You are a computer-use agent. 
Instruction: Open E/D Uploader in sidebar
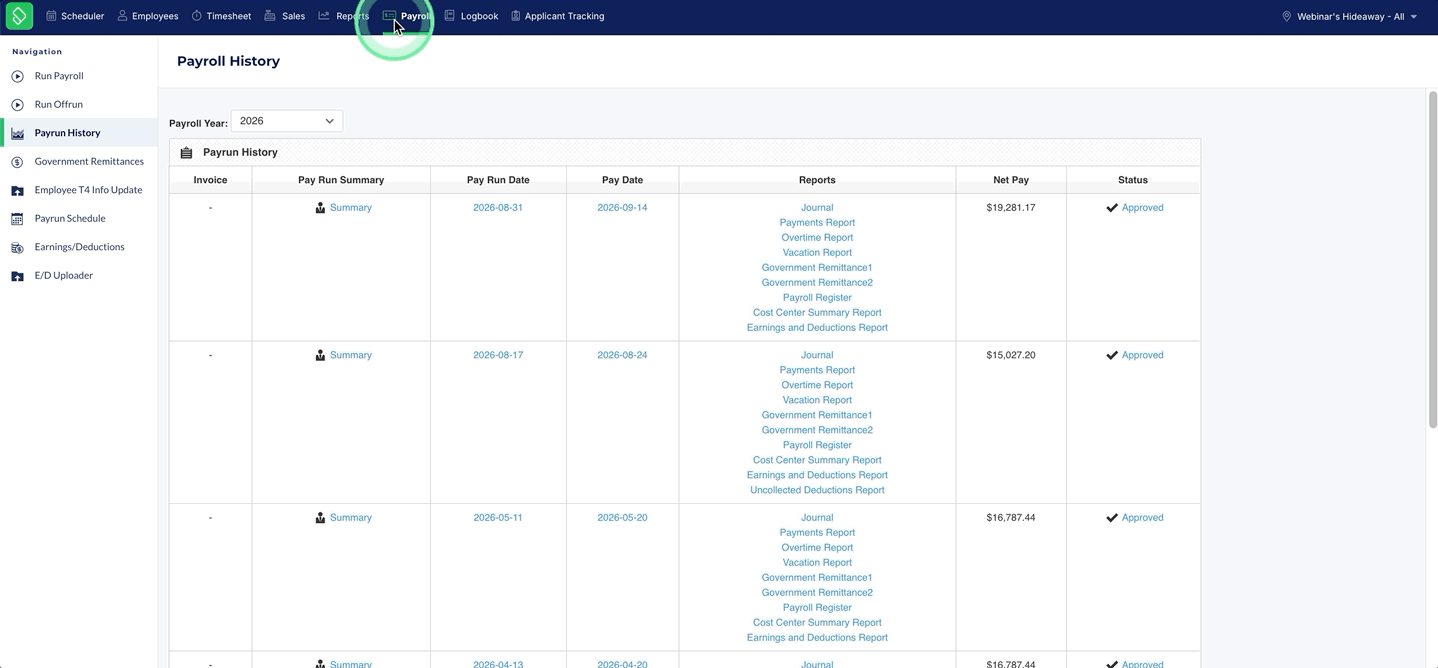[x=64, y=275]
